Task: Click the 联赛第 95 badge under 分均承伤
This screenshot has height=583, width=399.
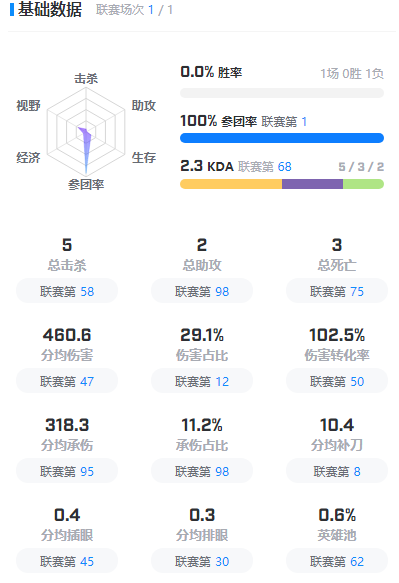Action: pos(67,471)
